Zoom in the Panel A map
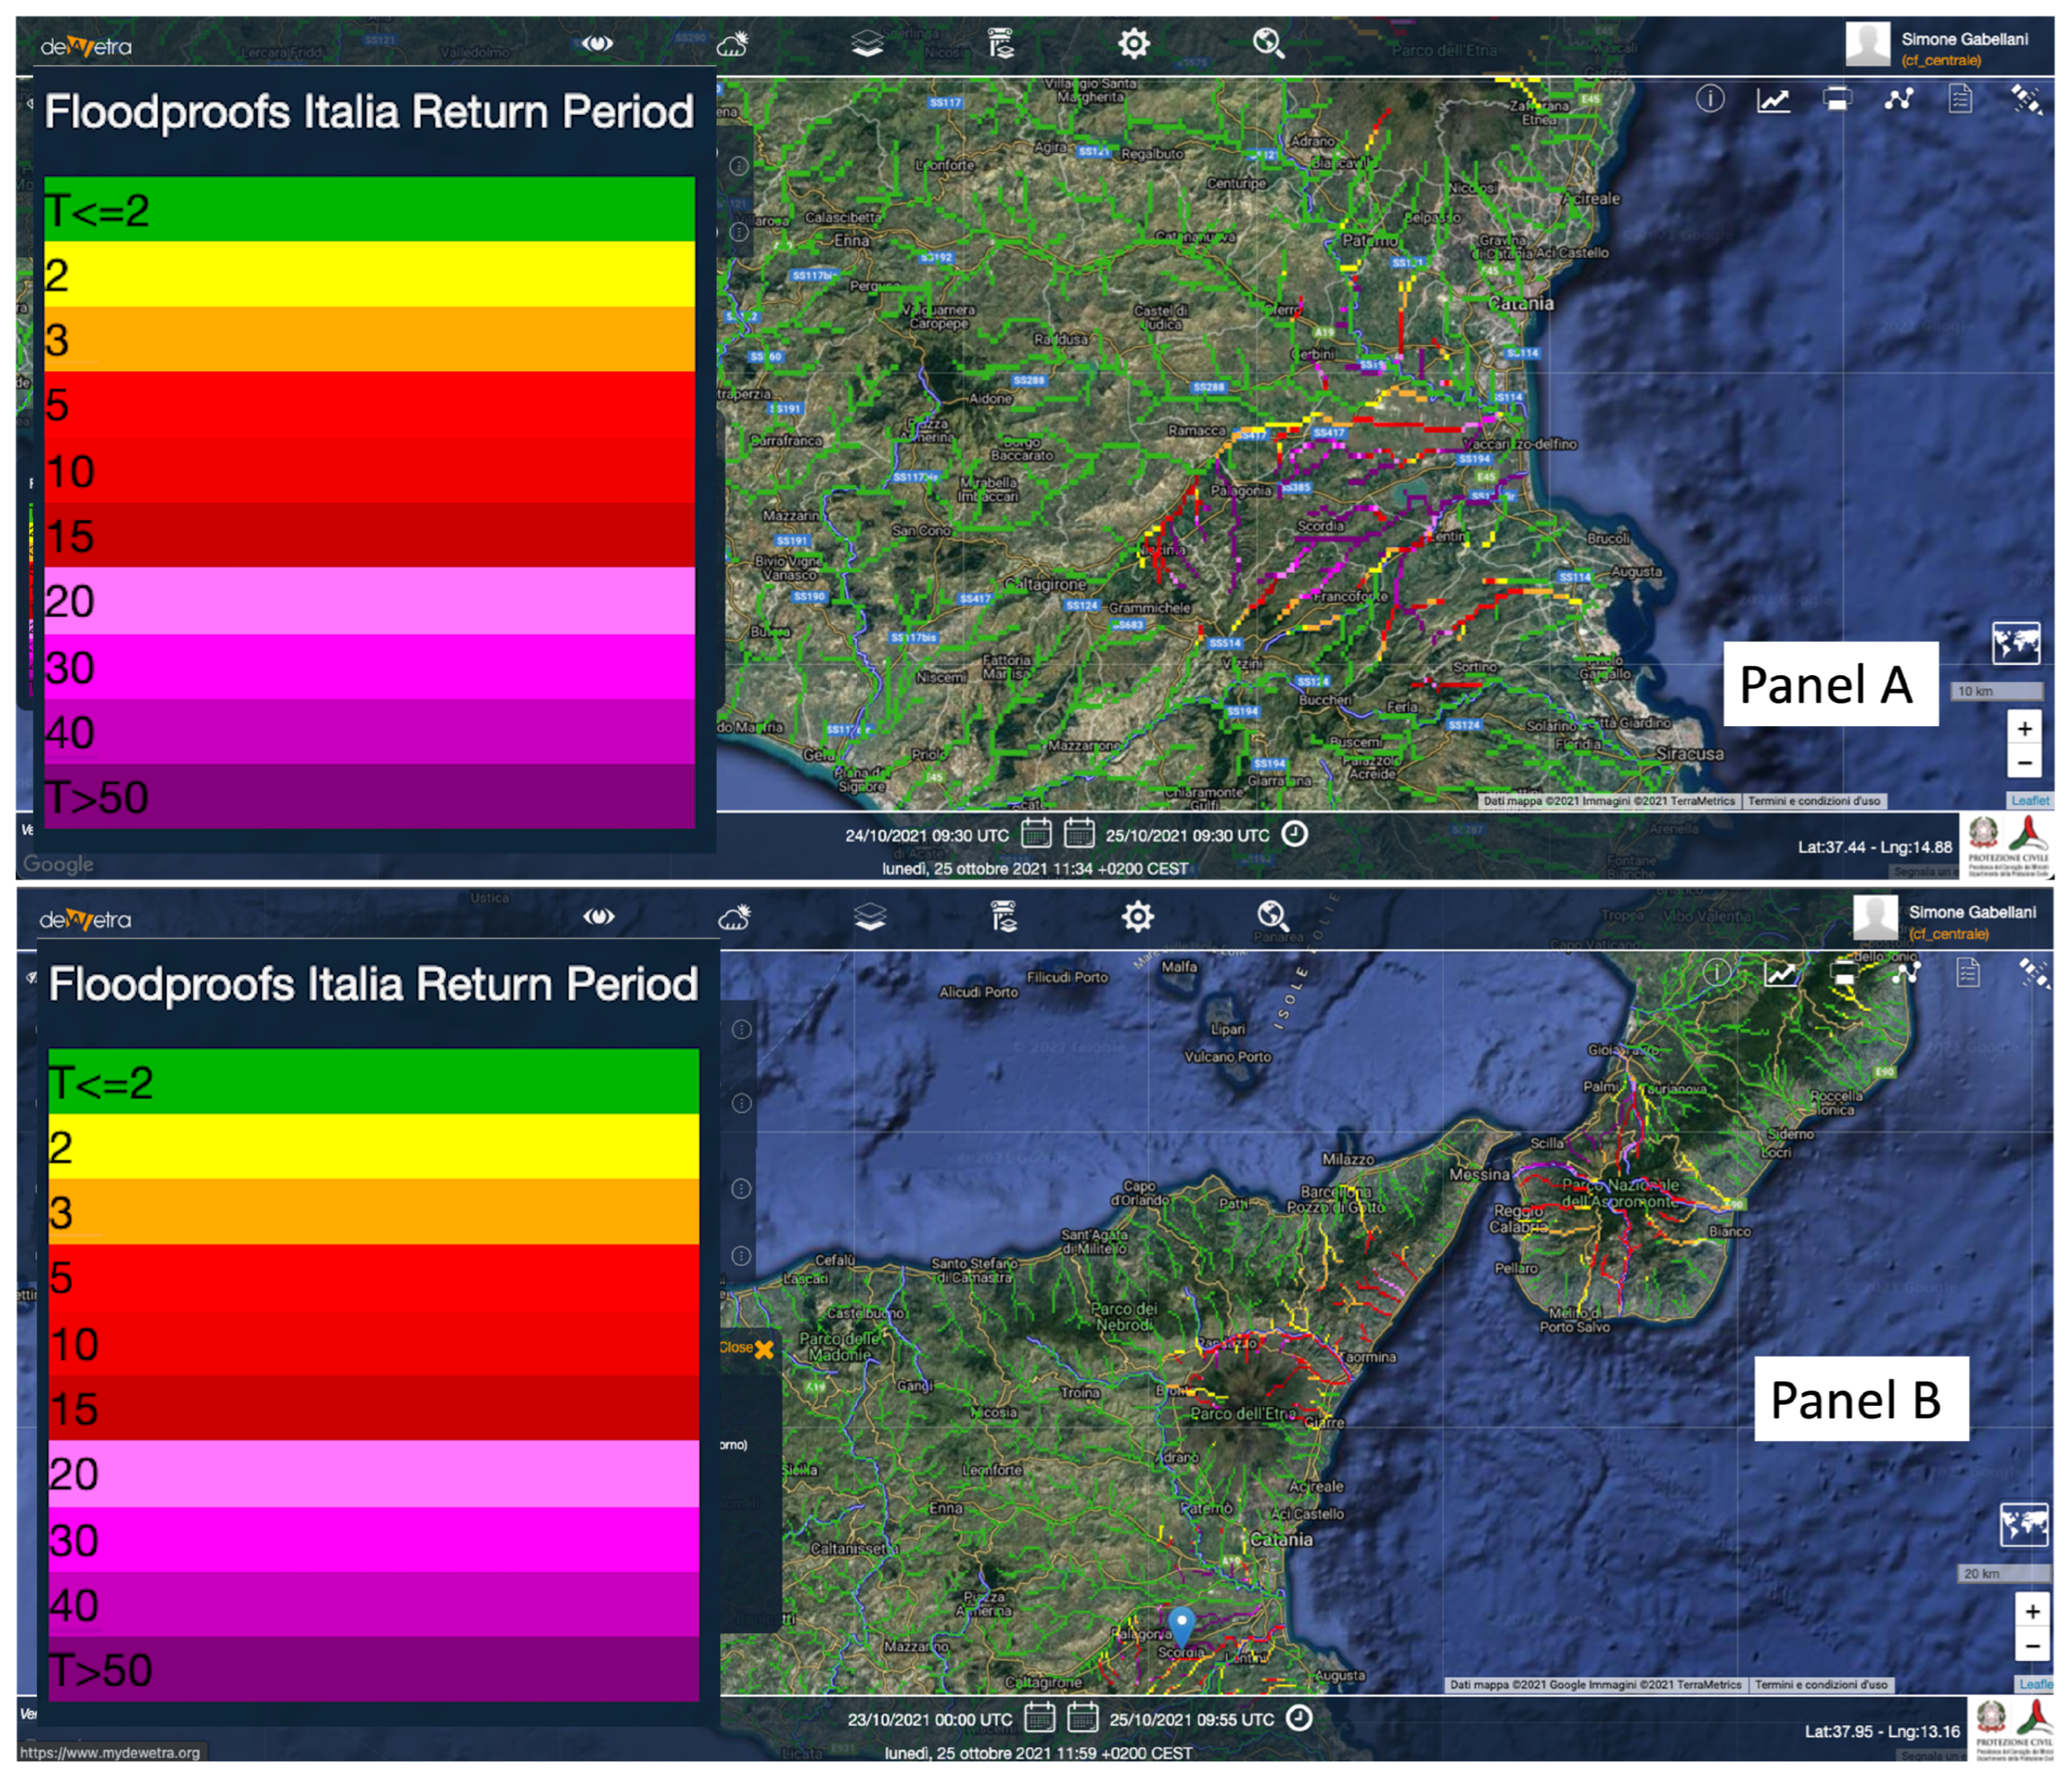 tap(2025, 728)
